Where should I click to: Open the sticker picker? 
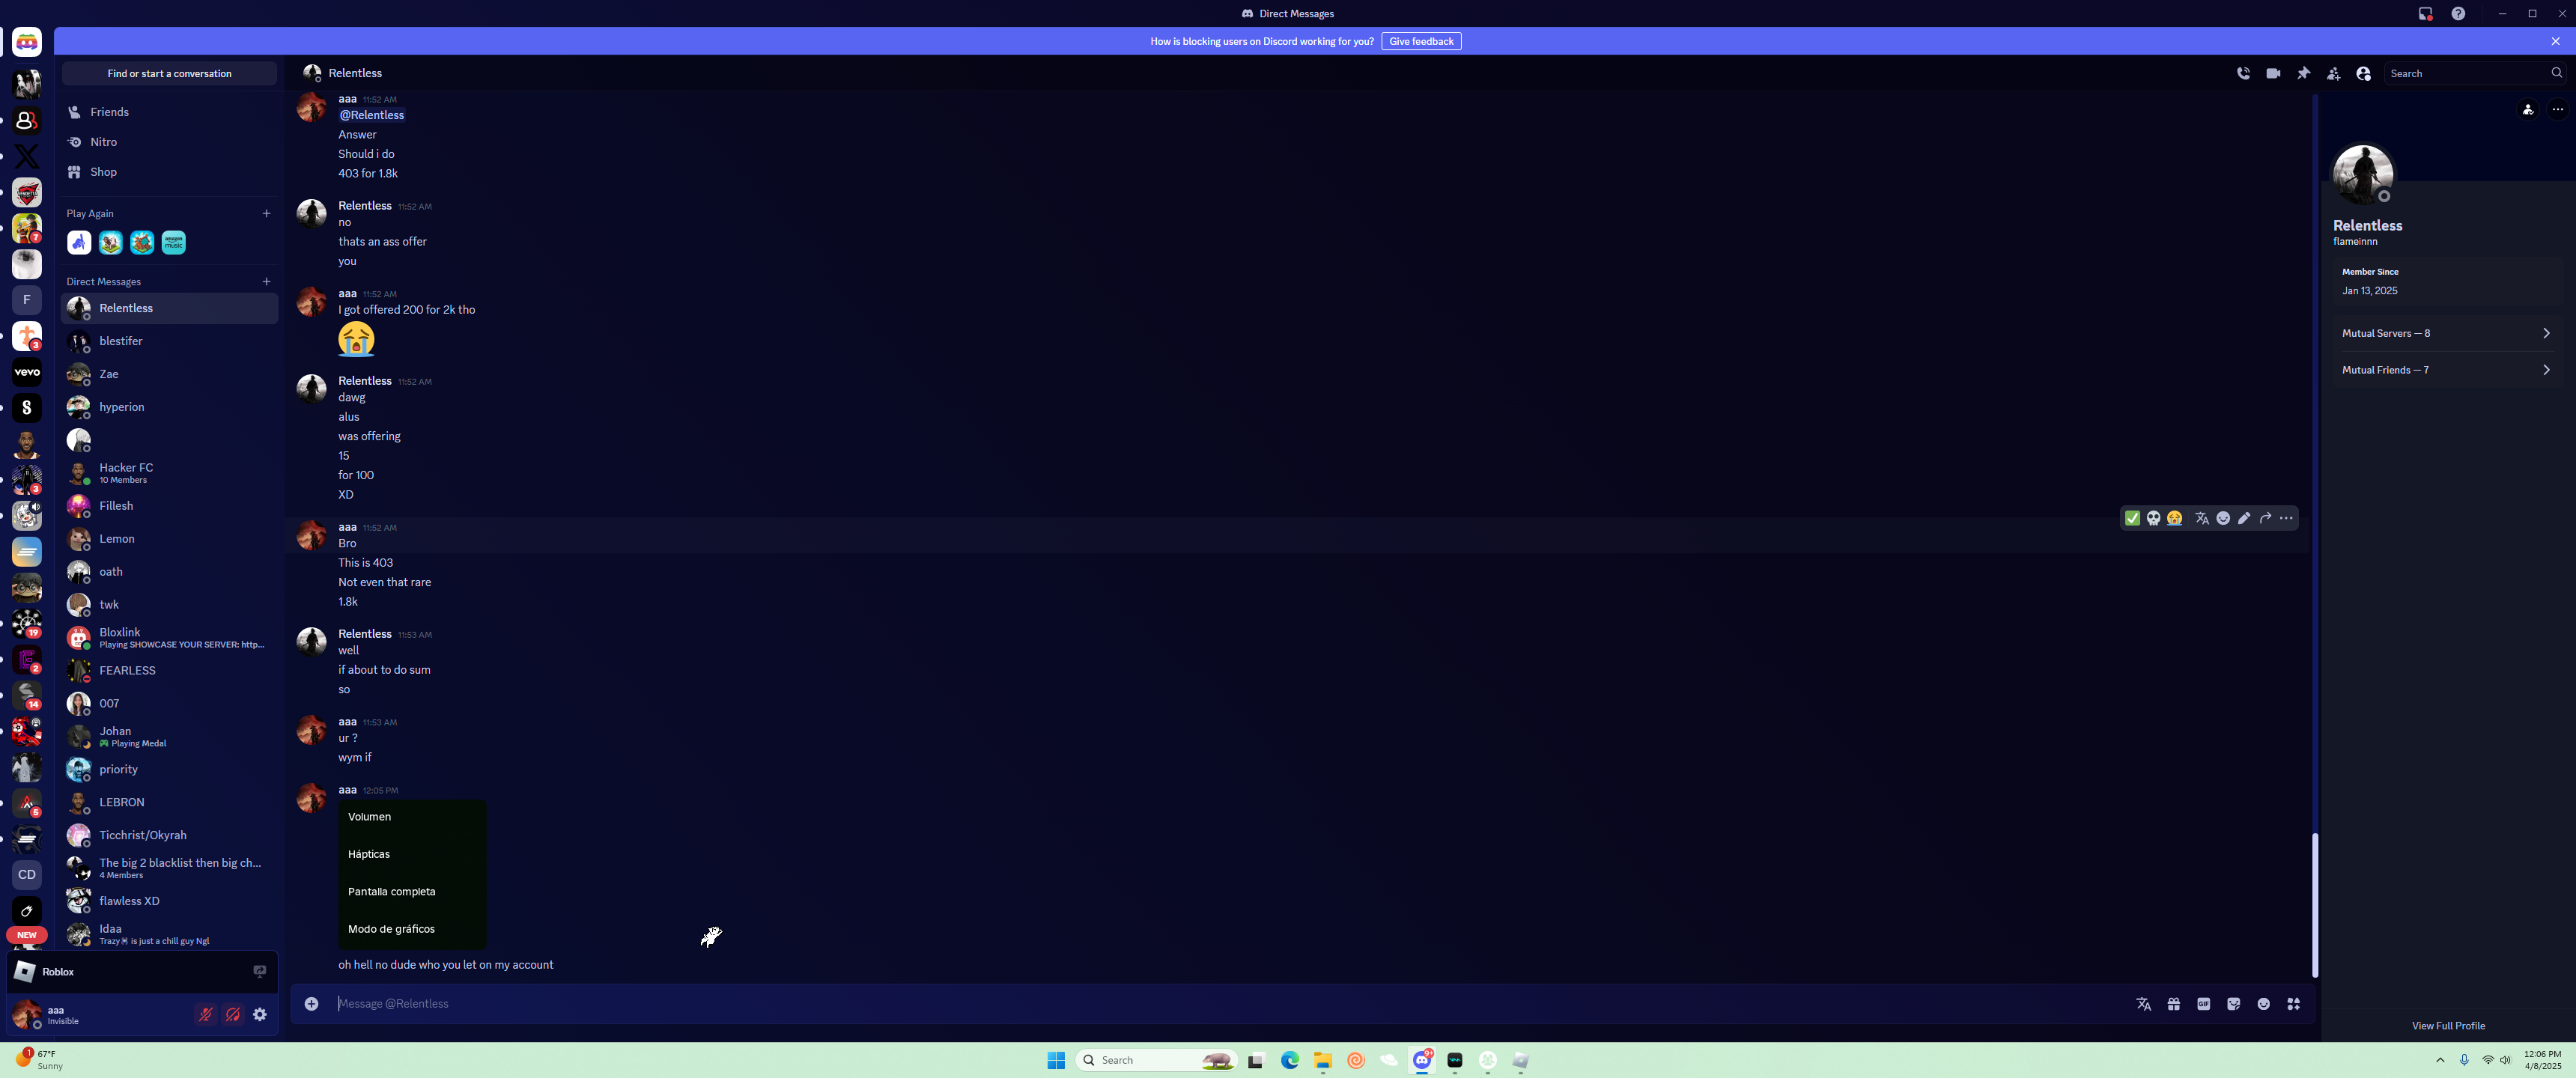(x=2233, y=1003)
